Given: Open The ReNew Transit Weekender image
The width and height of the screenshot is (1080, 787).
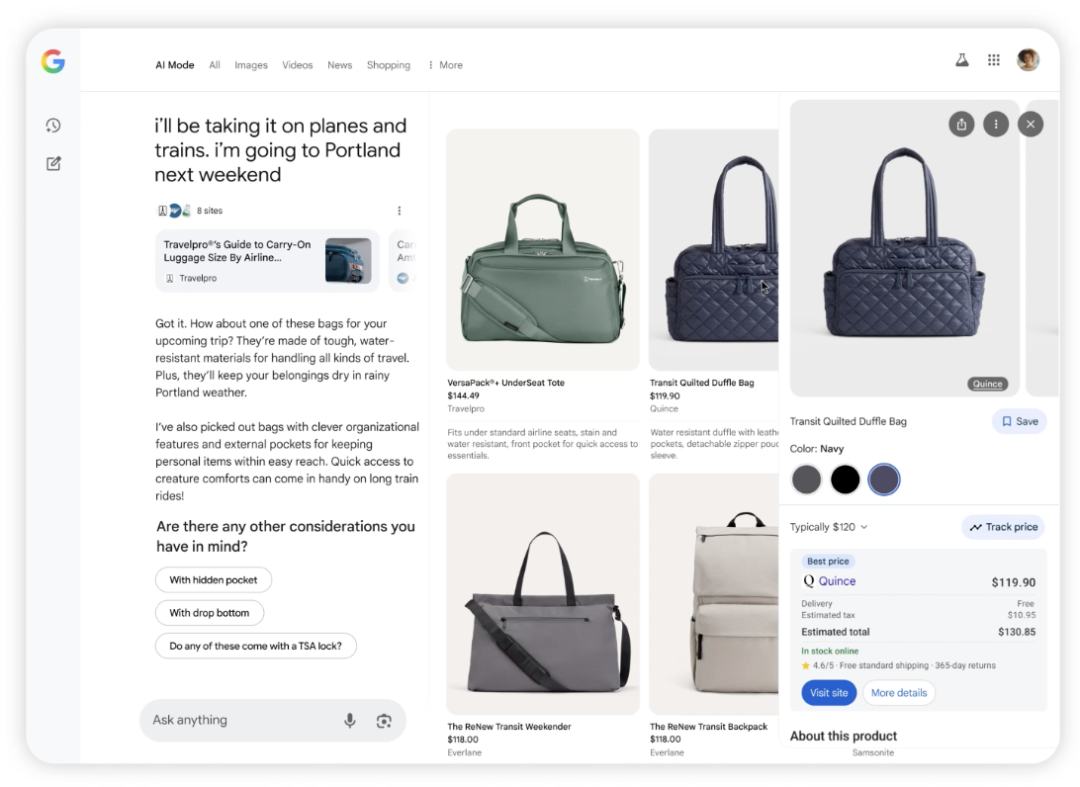Looking at the screenshot, I should click(543, 594).
